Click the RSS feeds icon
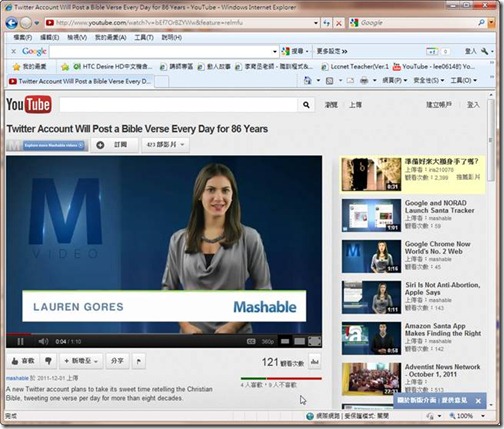 (329, 80)
